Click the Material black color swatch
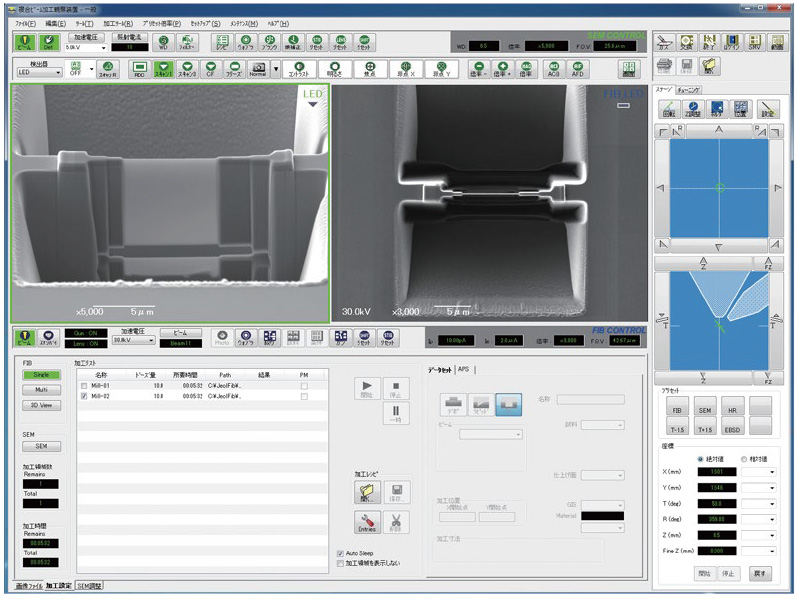Viewport: 798px width, 599px height. tap(603, 516)
